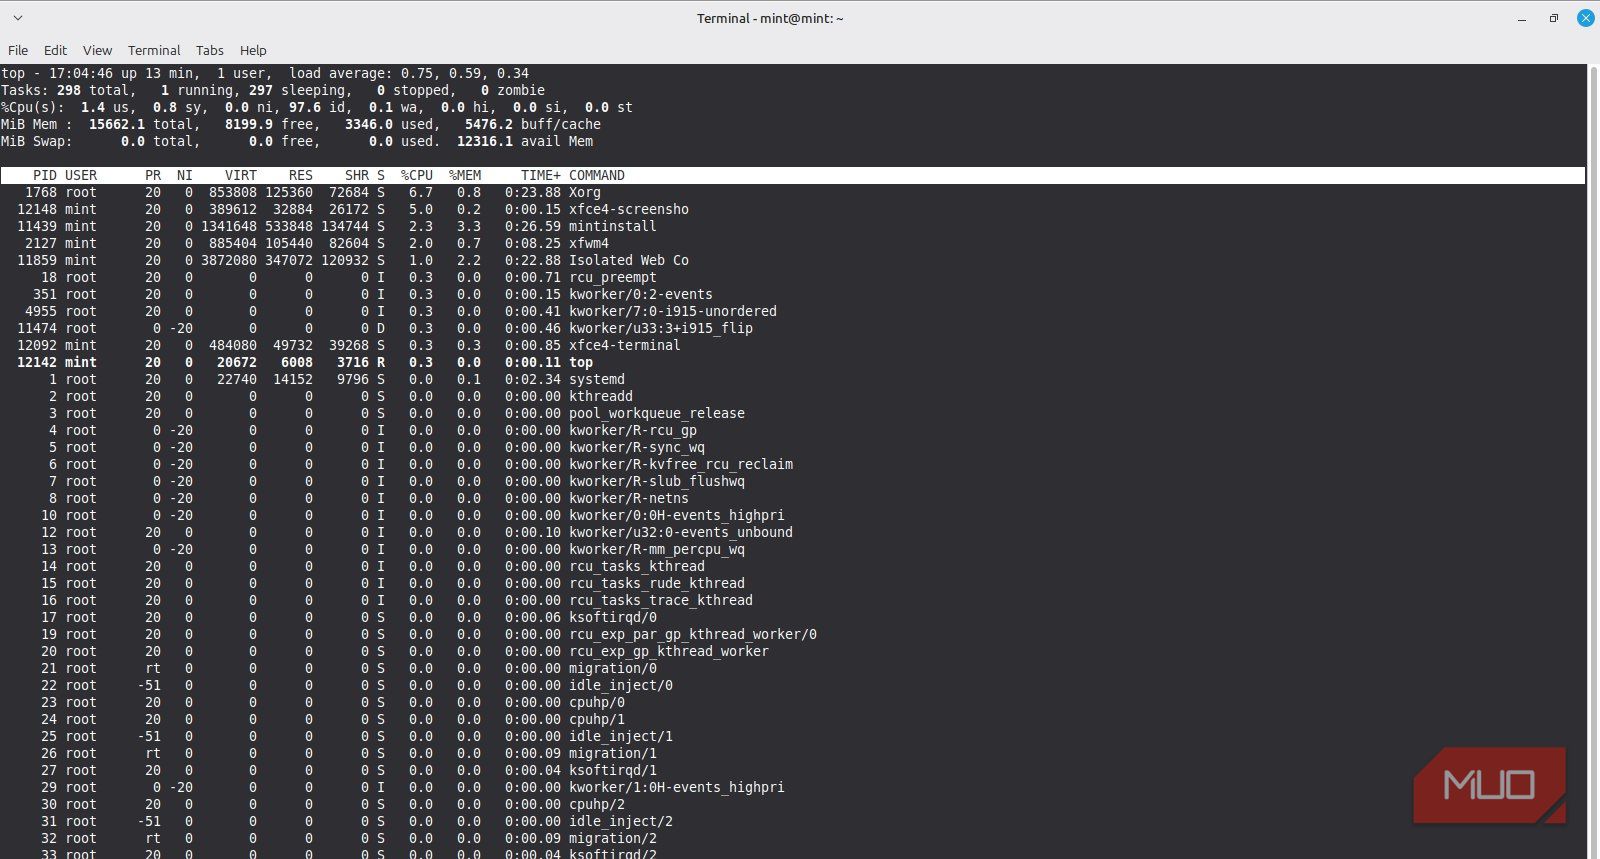
Task: Click rcu_exp_par_gp_kthread_worker/0 text
Action: 693,634
